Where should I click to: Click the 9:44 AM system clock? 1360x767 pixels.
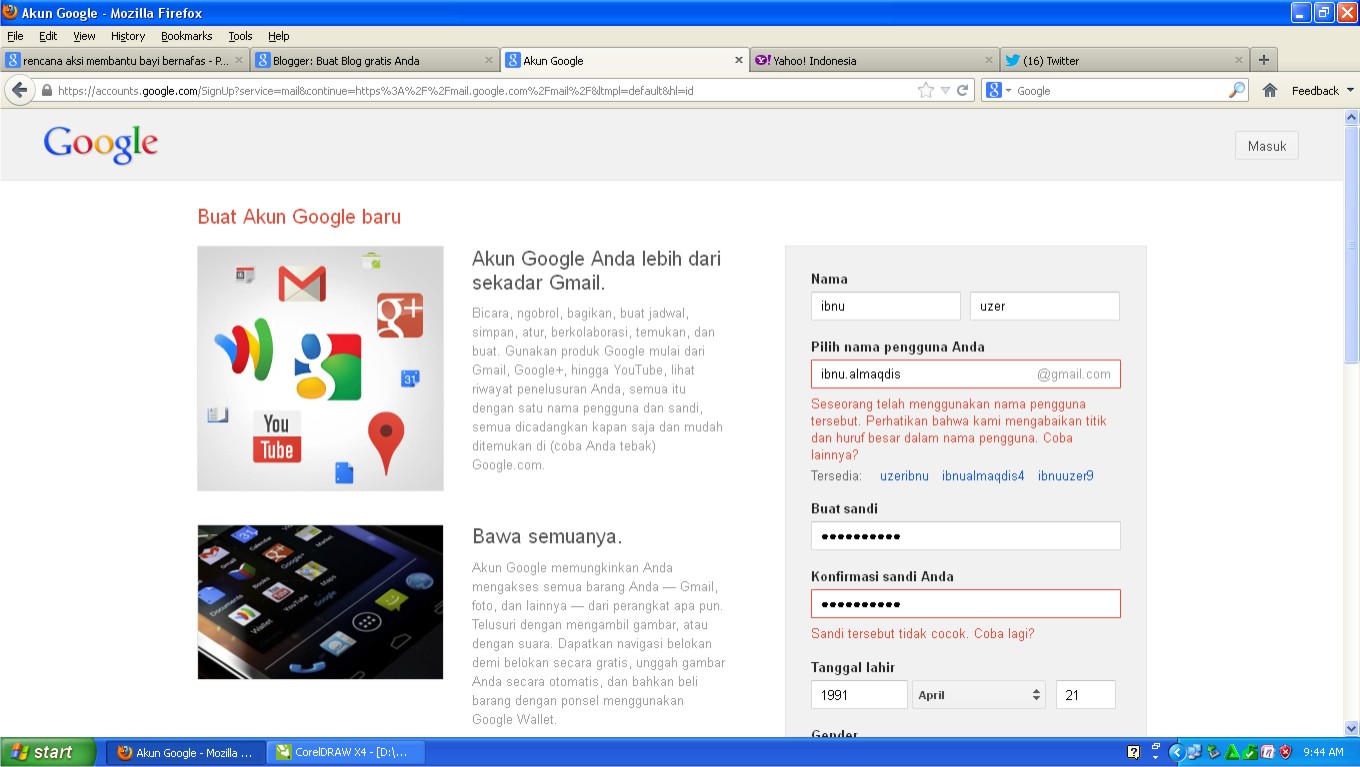click(x=1323, y=752)
